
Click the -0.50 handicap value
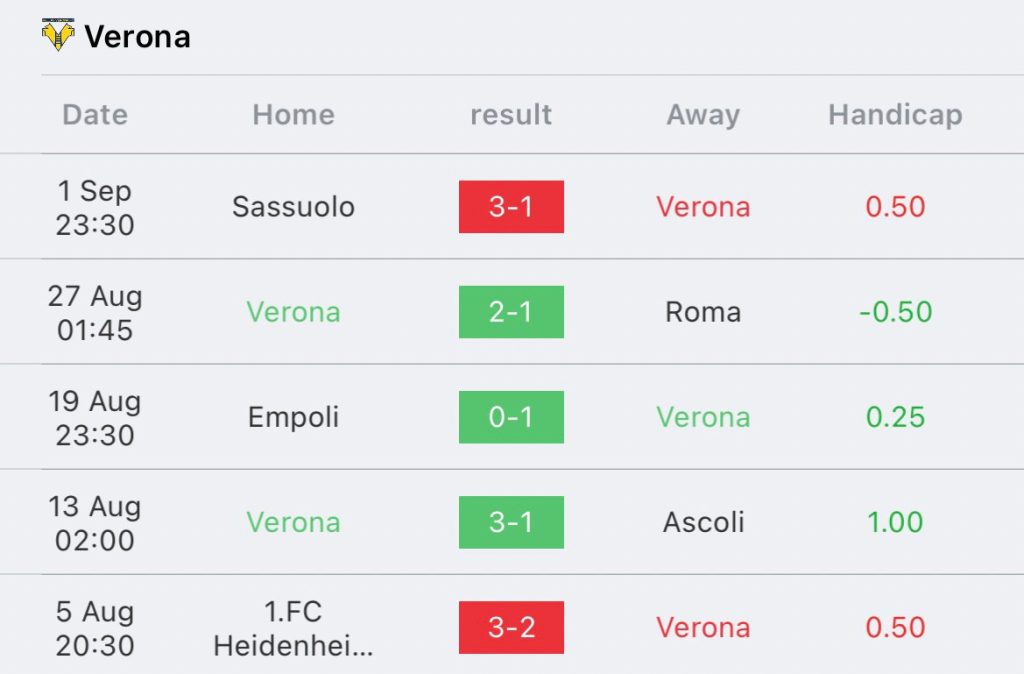(x=895, y=312)
